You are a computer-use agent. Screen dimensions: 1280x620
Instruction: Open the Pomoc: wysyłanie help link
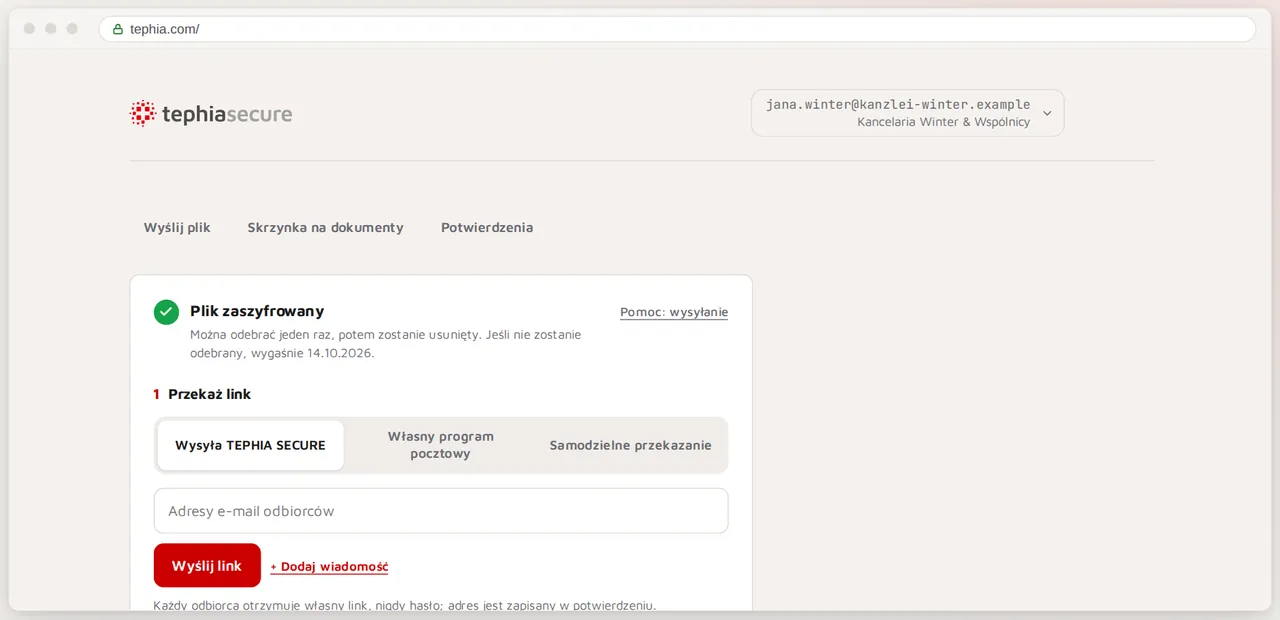click(674, 312)
